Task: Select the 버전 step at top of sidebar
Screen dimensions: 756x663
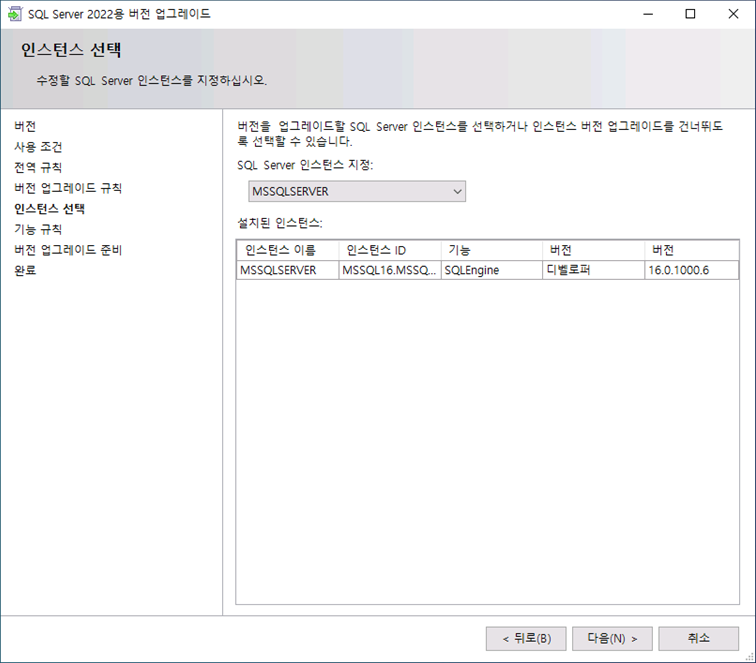Action: pyautogui.click(x=25, y=126)
